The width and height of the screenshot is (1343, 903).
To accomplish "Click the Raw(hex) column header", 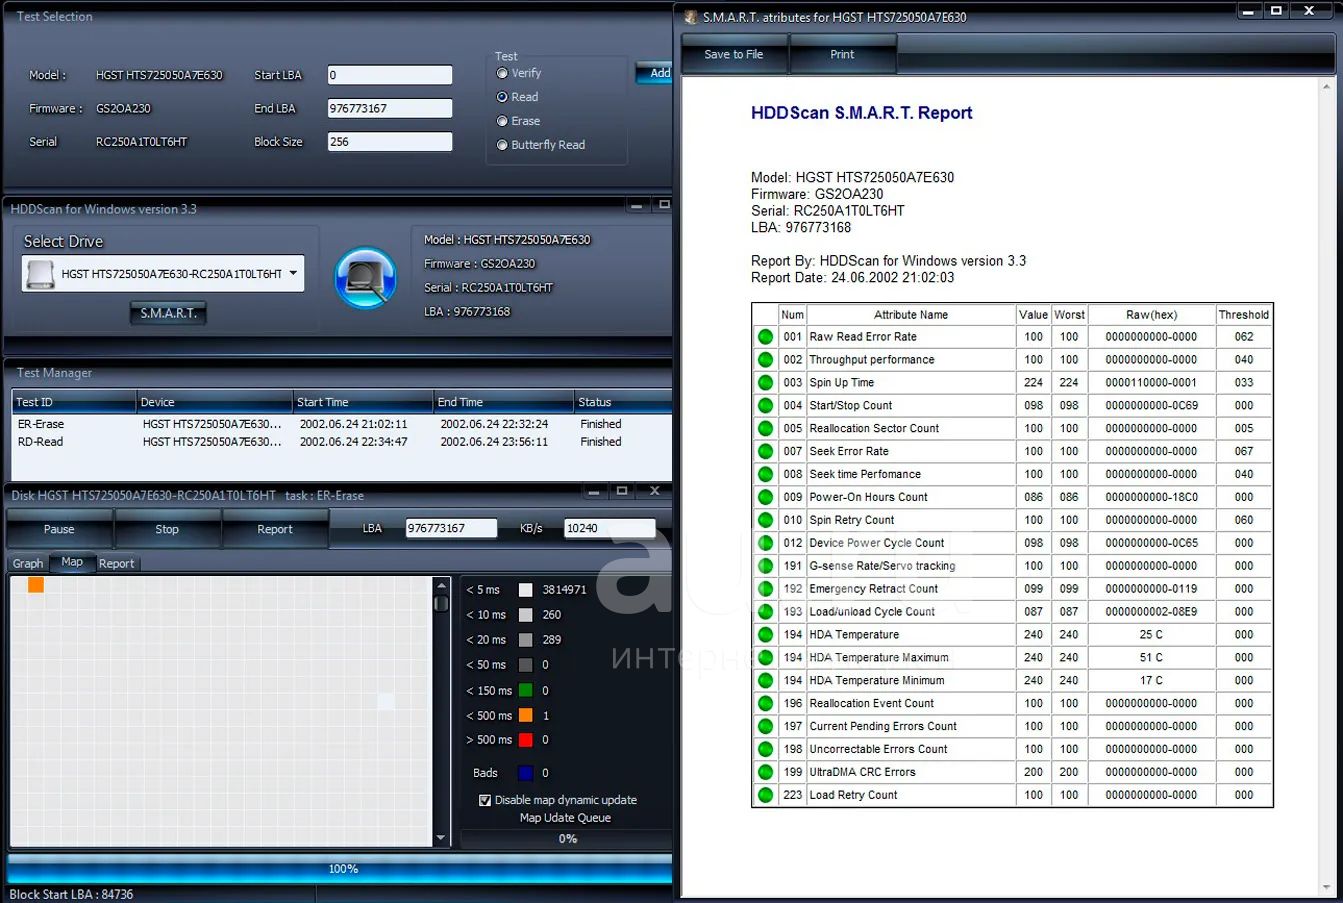I will 1151,315.
